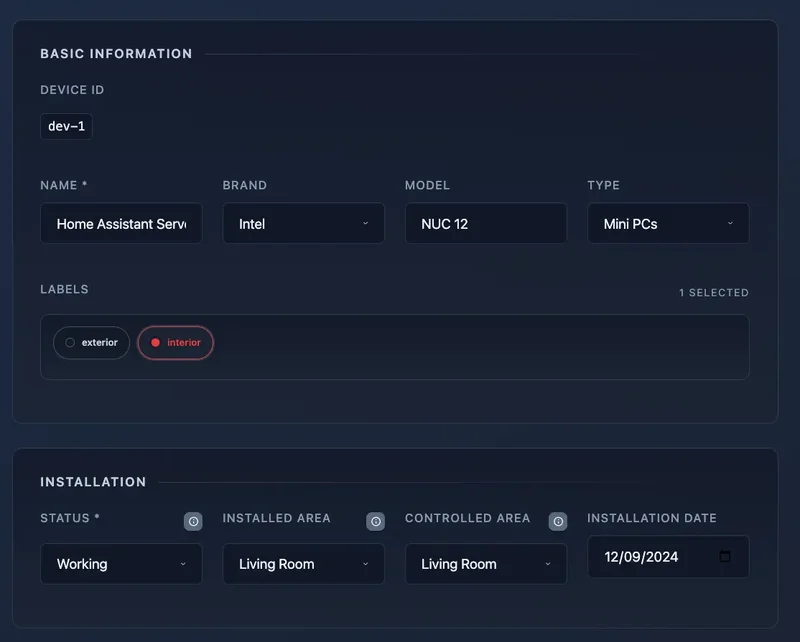The image size is (800, 642).
Task: Open the Brand dropdown showing Intel
Action: click(x=303, y=223)
